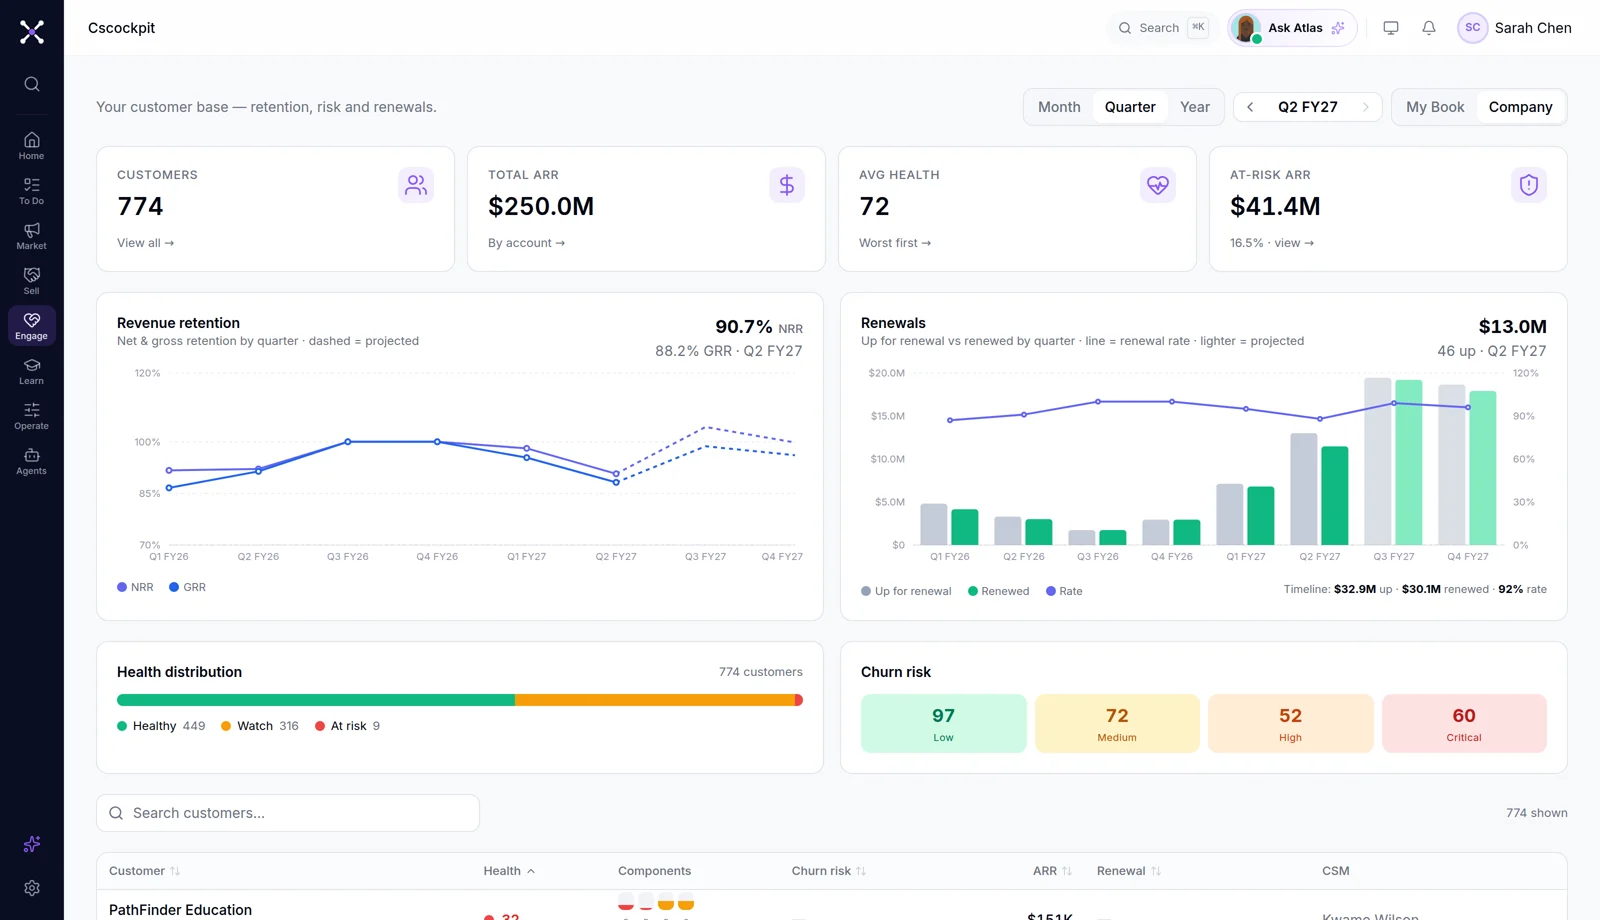Sort by Renewal column

tap(1128, 871)
